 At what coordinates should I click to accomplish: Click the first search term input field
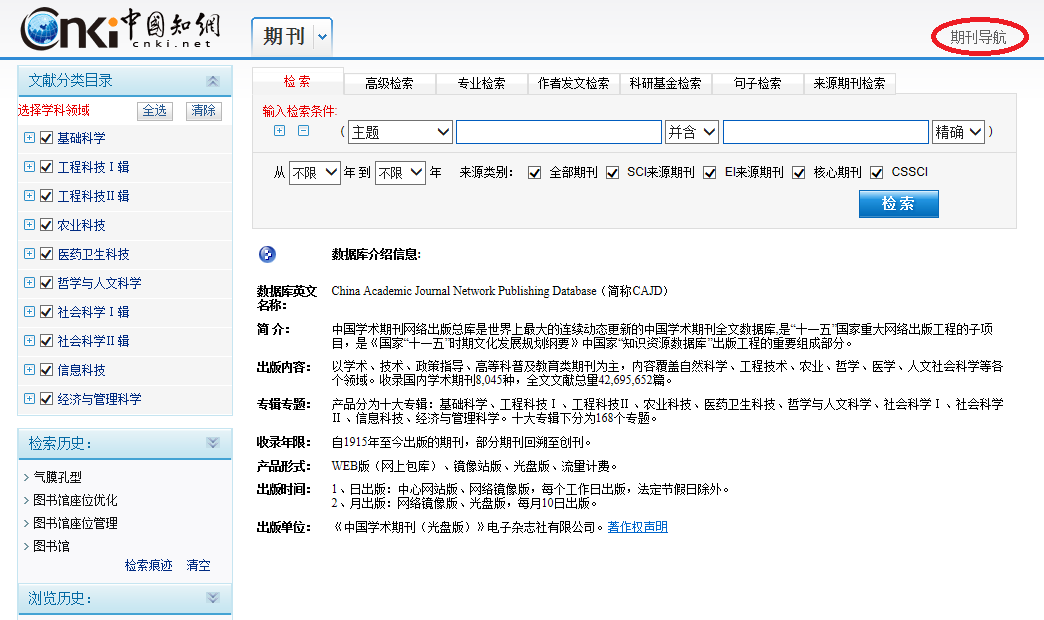[x=558, y=131]
